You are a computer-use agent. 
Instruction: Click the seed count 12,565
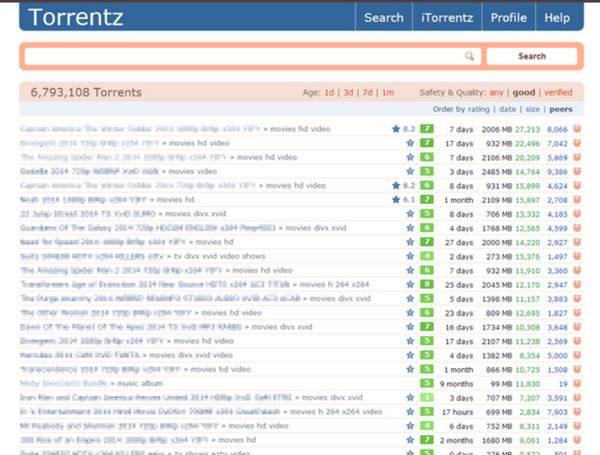click(527, 228)
